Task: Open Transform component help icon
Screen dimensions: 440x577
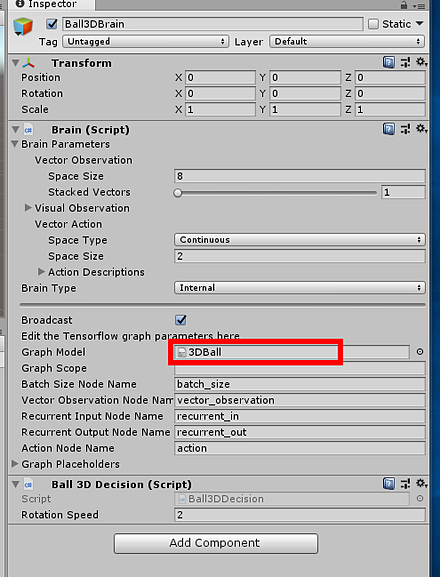Action: (388, 63)
